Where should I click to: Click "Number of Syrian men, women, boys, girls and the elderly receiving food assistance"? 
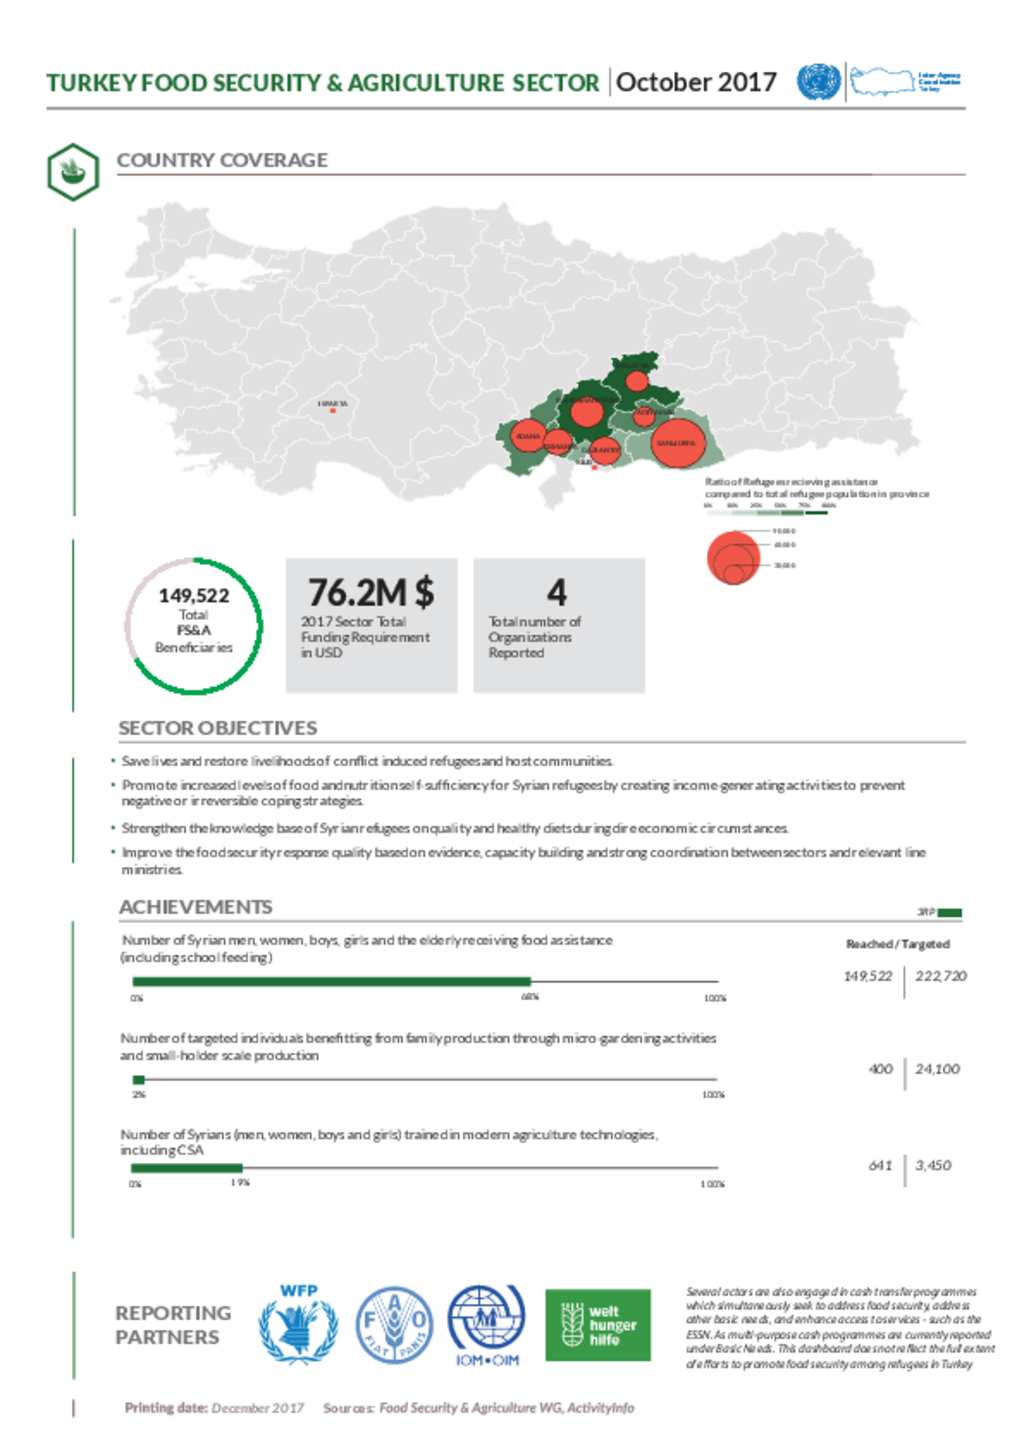[x=366, y=949]
